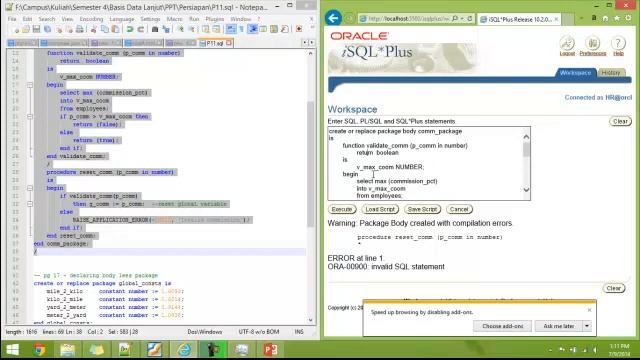Open the Plugins menu in Notepad++

coord(215,19)
